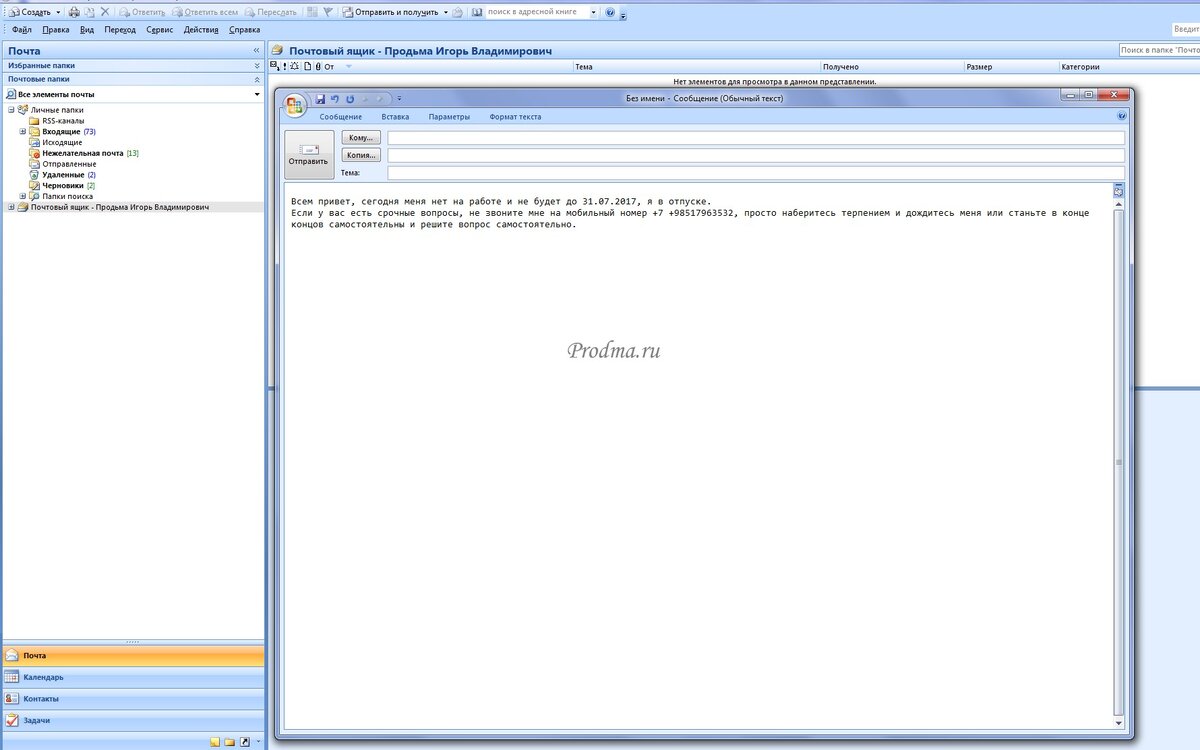Click the Кому recipient input field
Screen dimensions: 1200x750
(756, 138)
